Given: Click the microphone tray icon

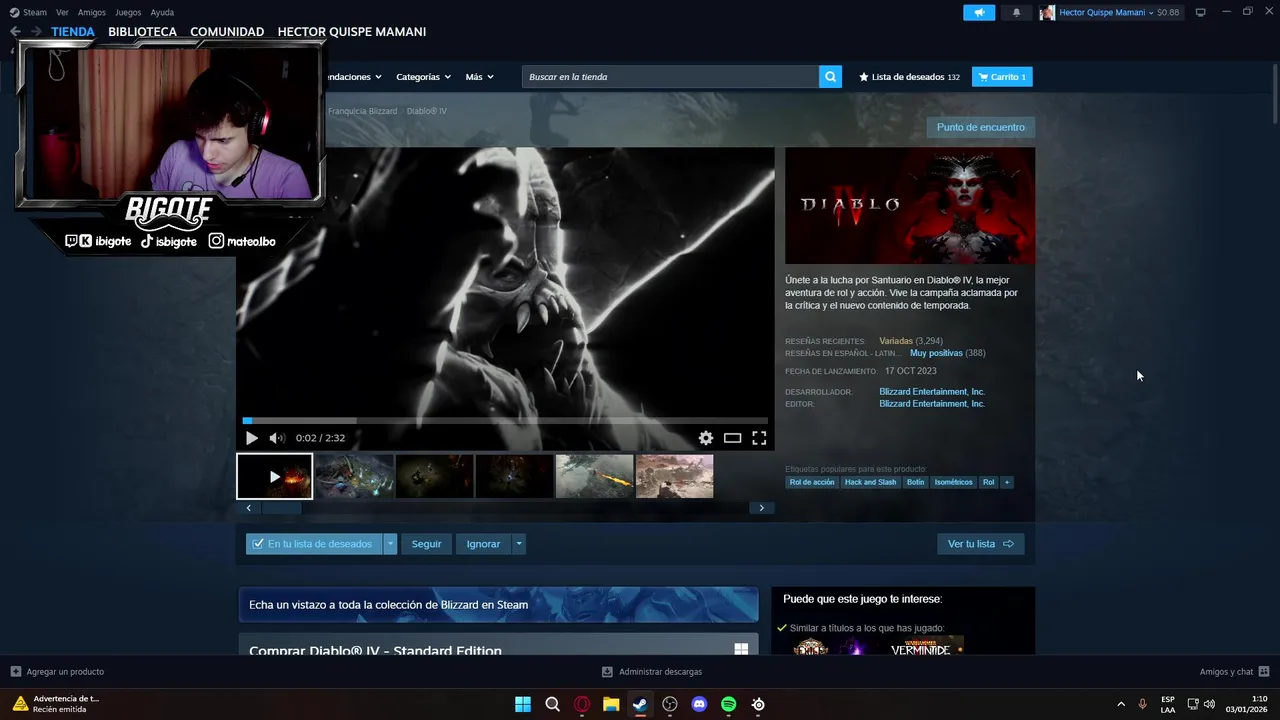Looking at the screenshot, I should (x=1143, y=704).
